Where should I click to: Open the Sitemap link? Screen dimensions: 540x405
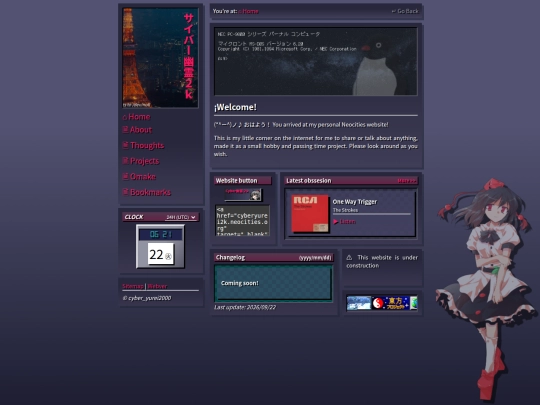click(x=133, y=286)
